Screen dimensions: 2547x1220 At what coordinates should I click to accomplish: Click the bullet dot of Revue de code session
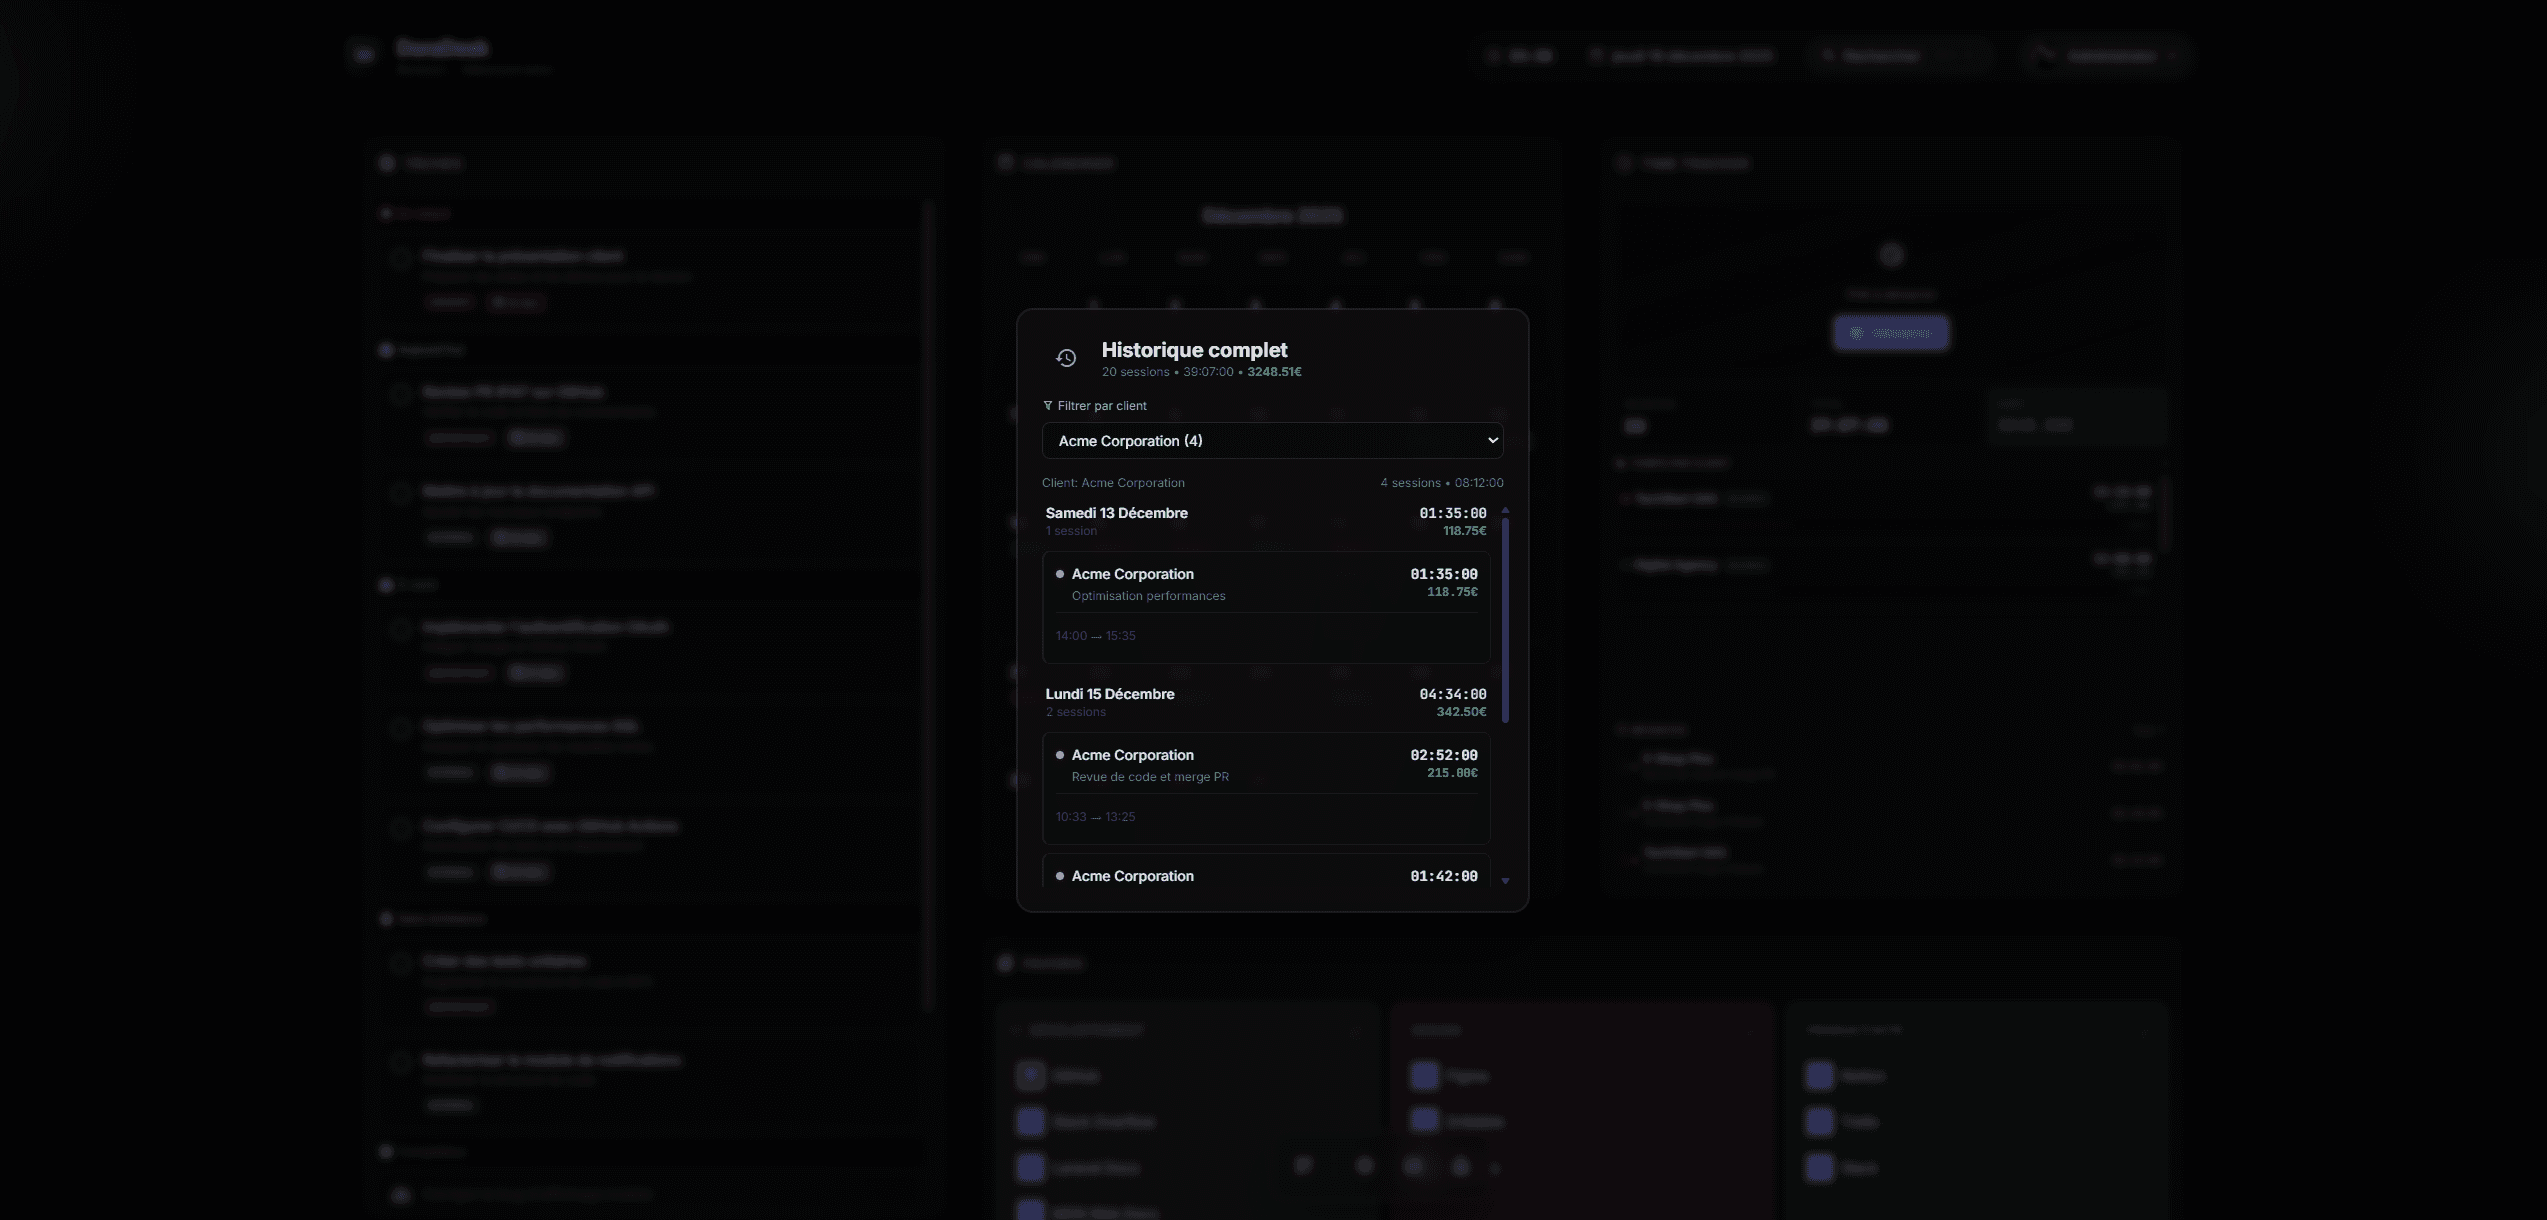(x=1060, y=755)
